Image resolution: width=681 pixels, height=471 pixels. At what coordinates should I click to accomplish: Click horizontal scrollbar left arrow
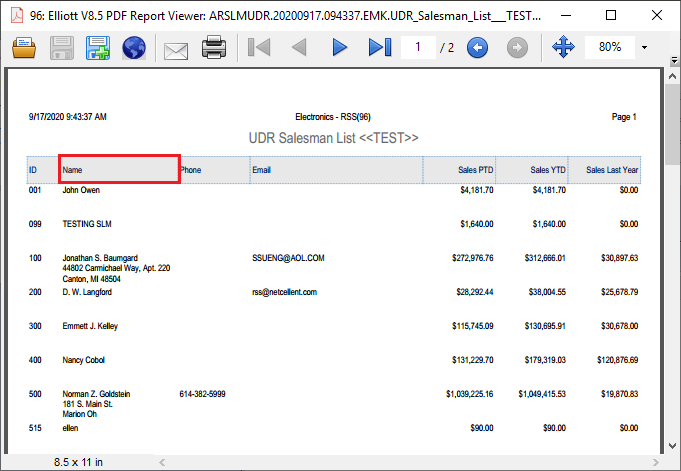coord(162,462)
